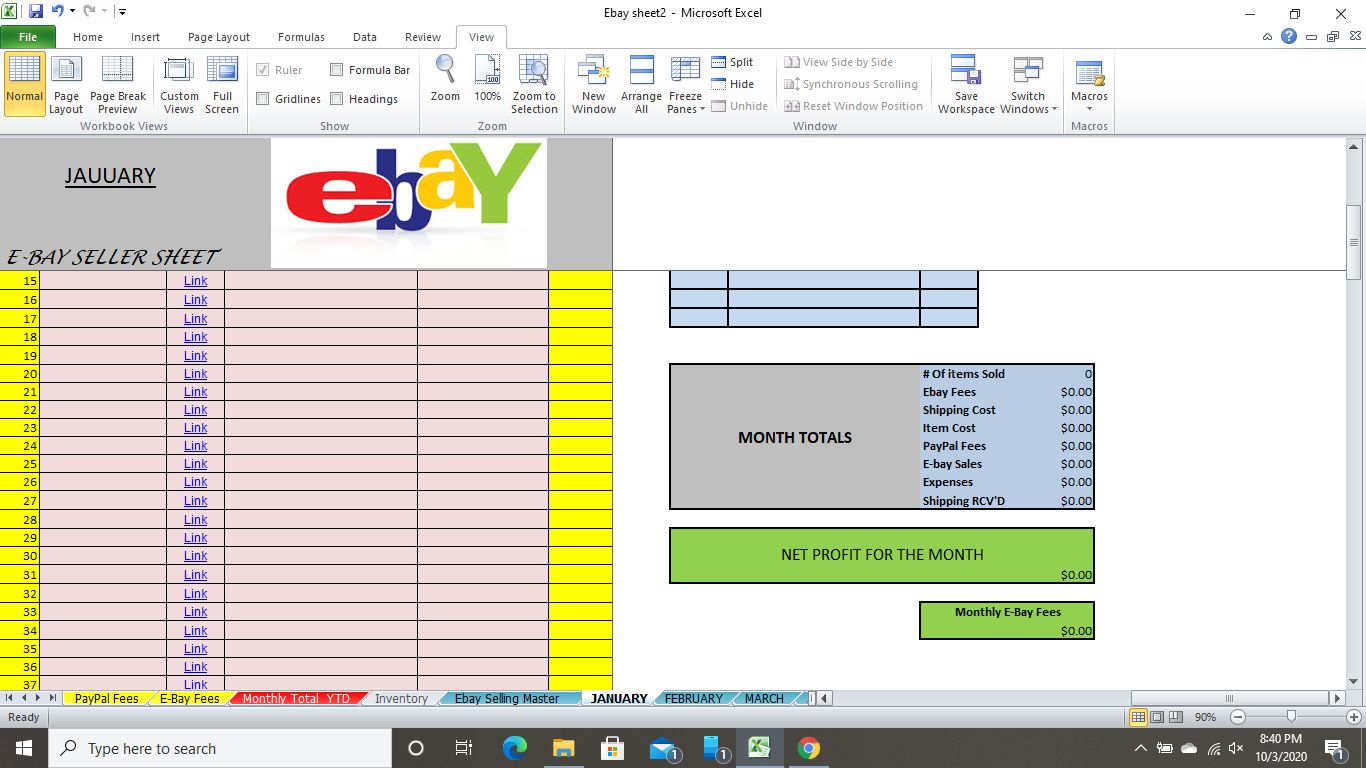Image resolution: width=1366 pixels, height=768 pixels.
Task: Open Link in row 36
Action: click(196, 666)
